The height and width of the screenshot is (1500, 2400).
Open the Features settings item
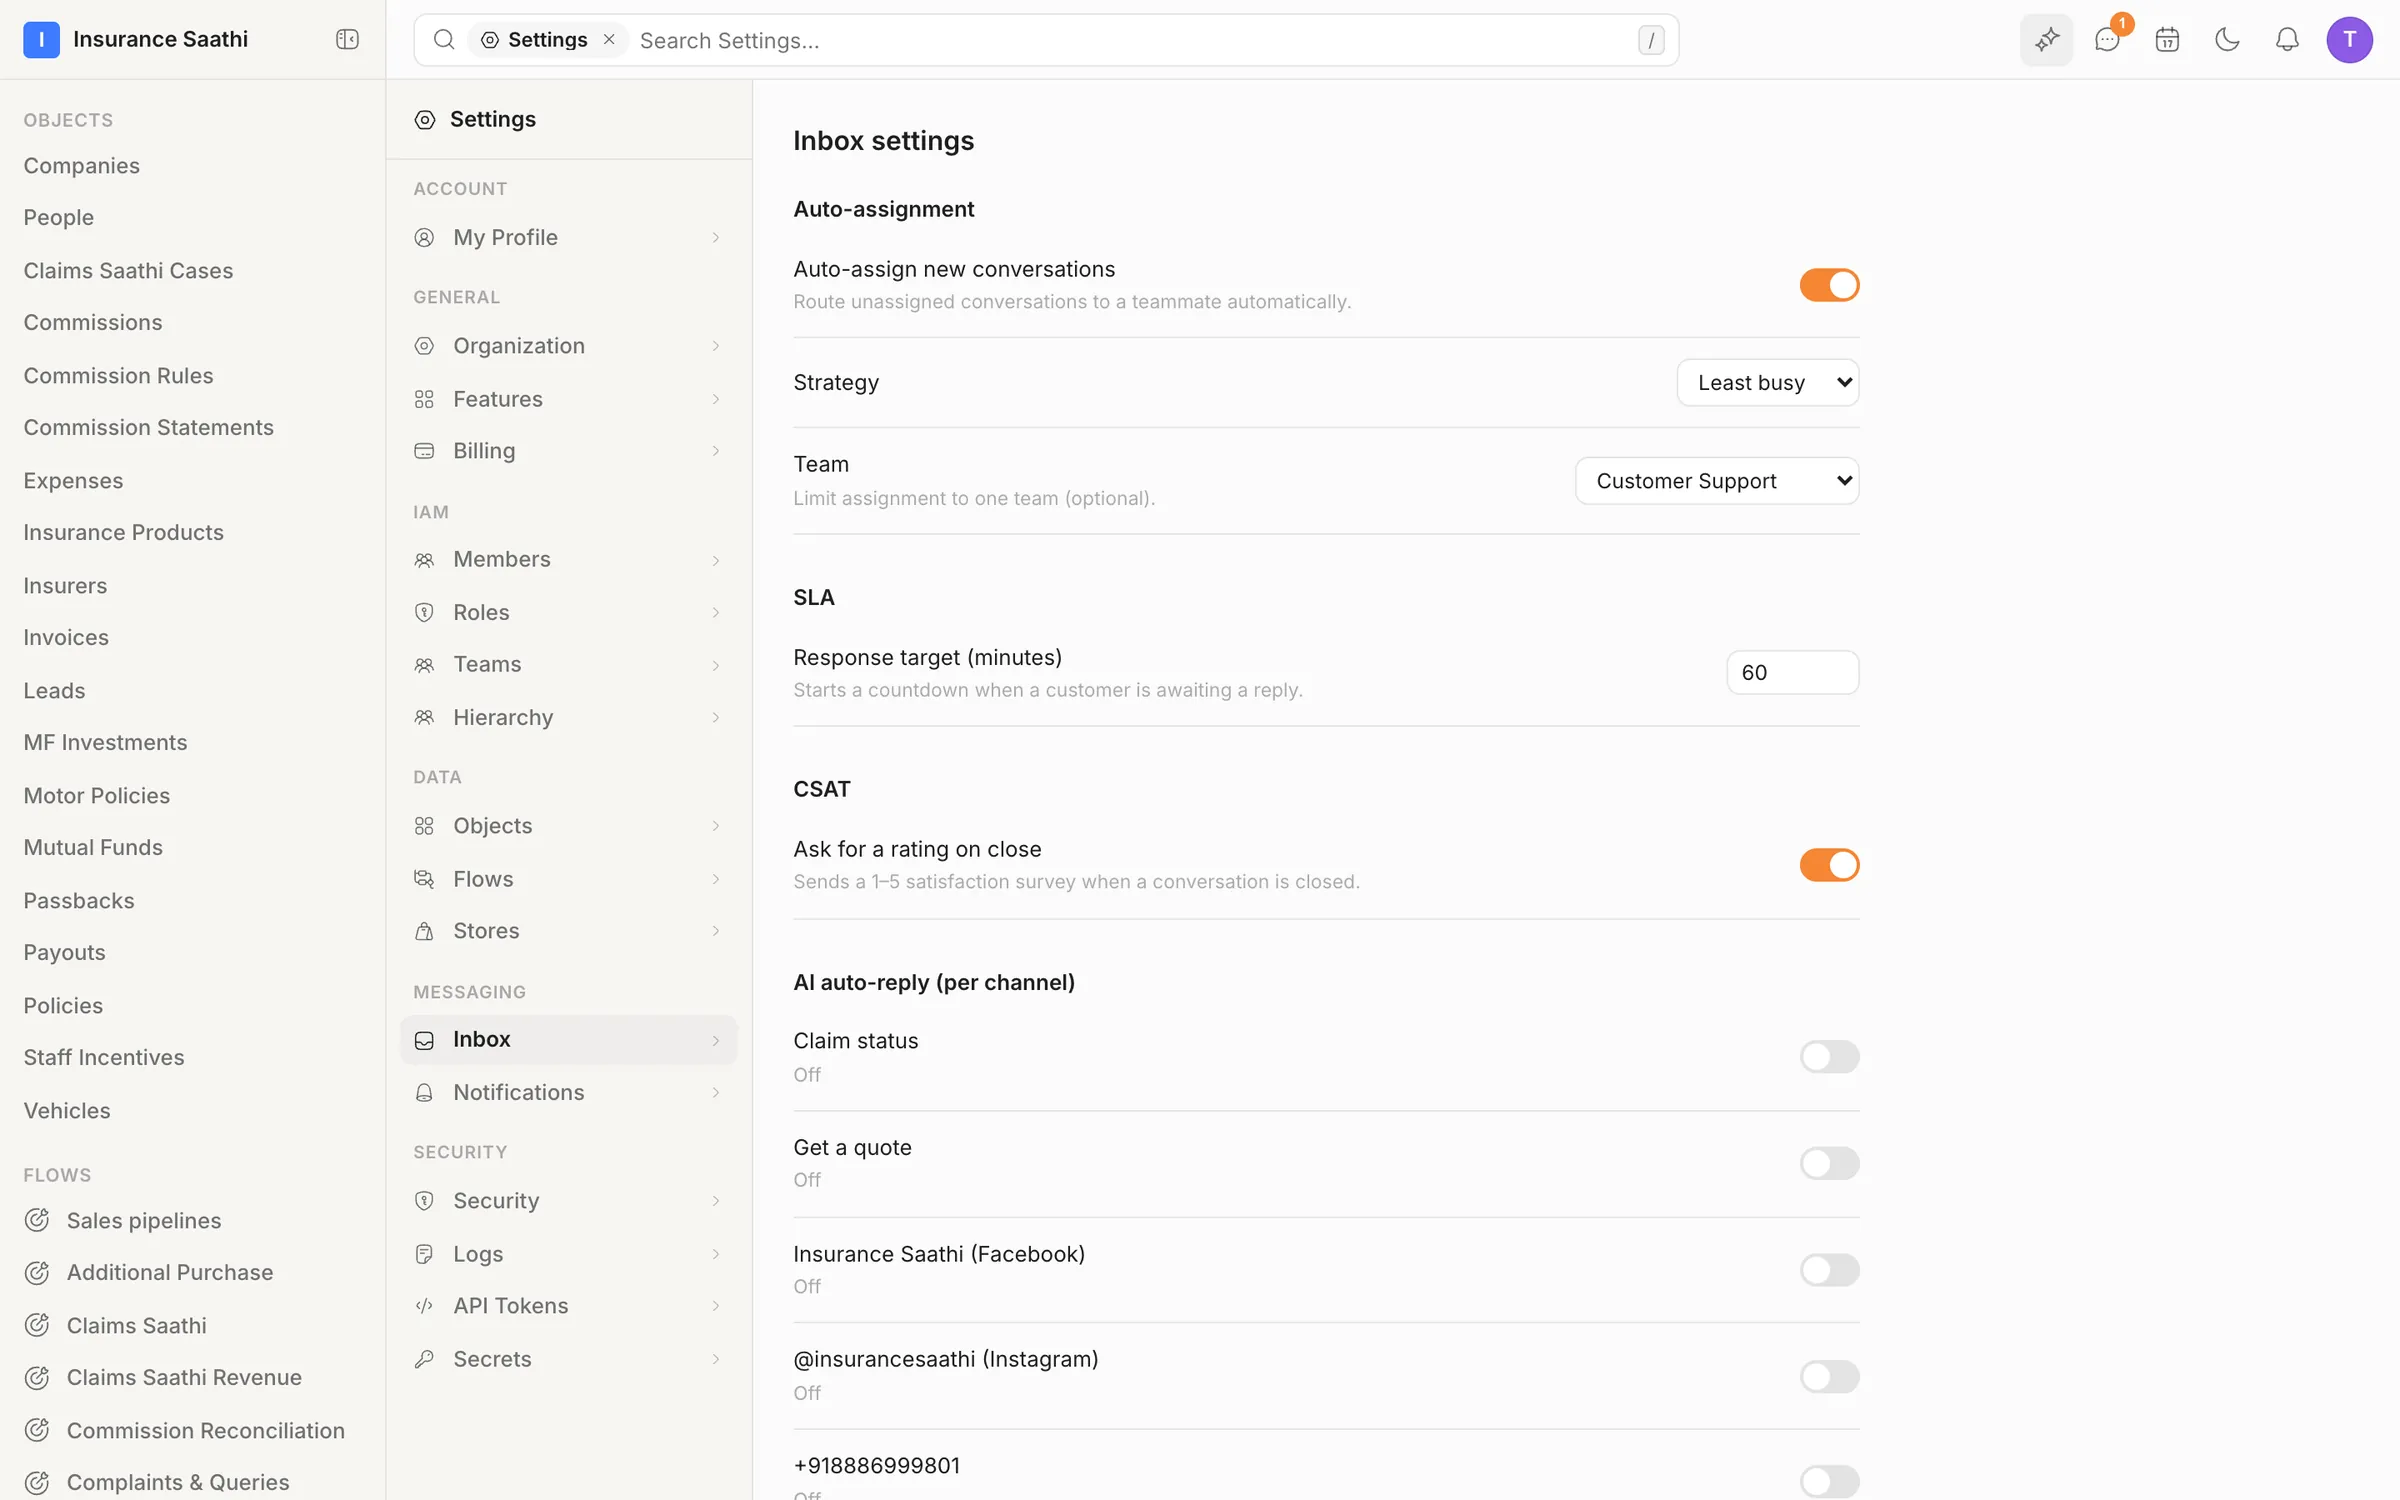[568, 399]
